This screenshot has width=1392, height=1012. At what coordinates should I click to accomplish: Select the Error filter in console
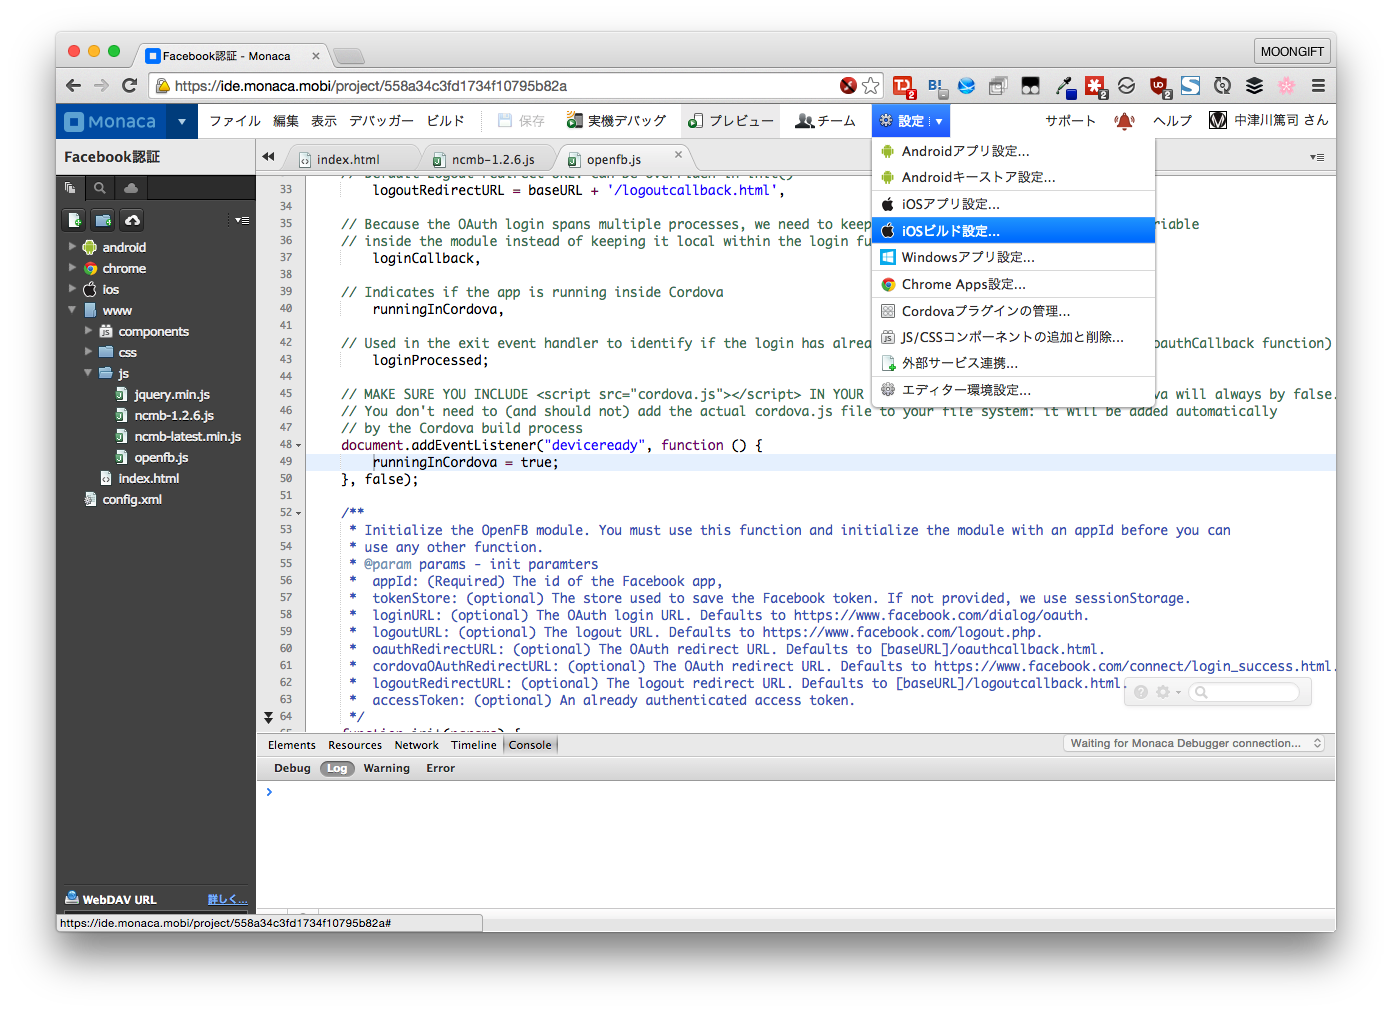coord(440,769)
